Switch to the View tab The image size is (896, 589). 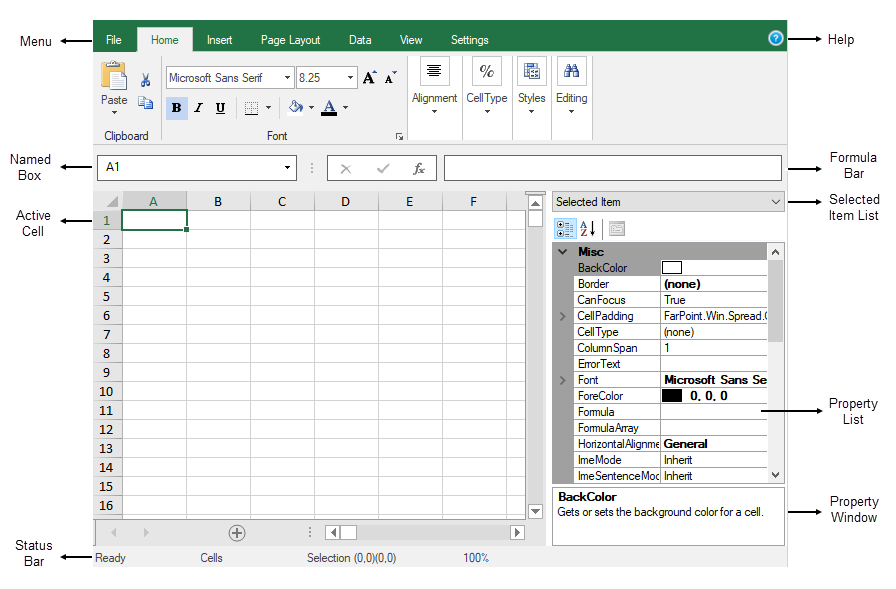point(411,40)
